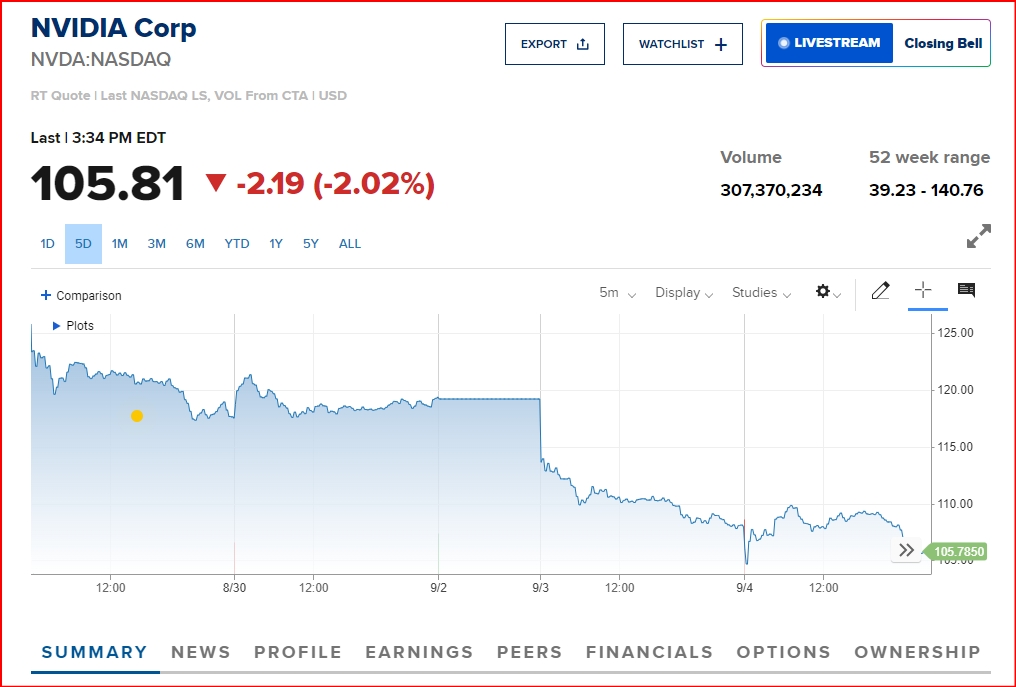Jump to latest data with double-arrow icon
The height and width of the screenshot is (687, 1016).
coord(906,550)
